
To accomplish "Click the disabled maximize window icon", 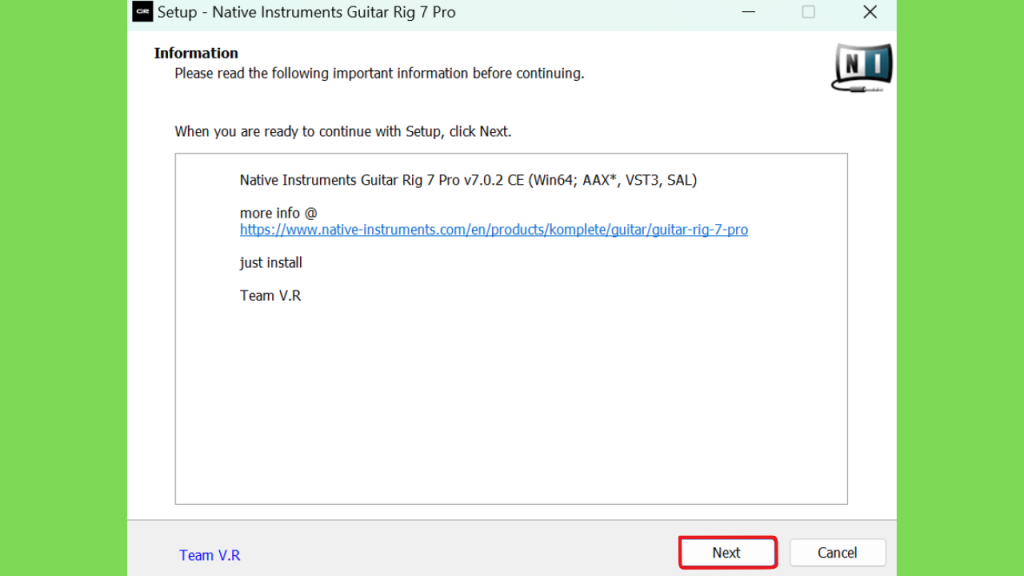I will coord(808,12).
